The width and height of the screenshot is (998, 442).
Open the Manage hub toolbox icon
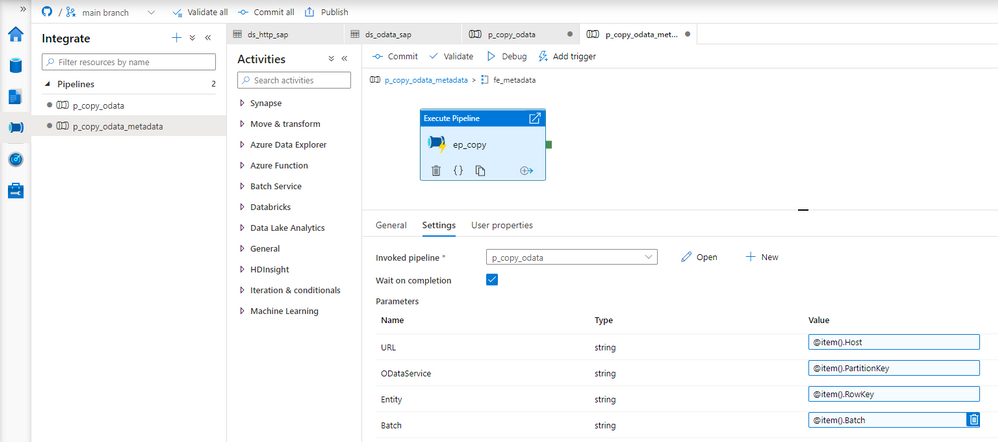pyautogui.click(x=15, y=190)
